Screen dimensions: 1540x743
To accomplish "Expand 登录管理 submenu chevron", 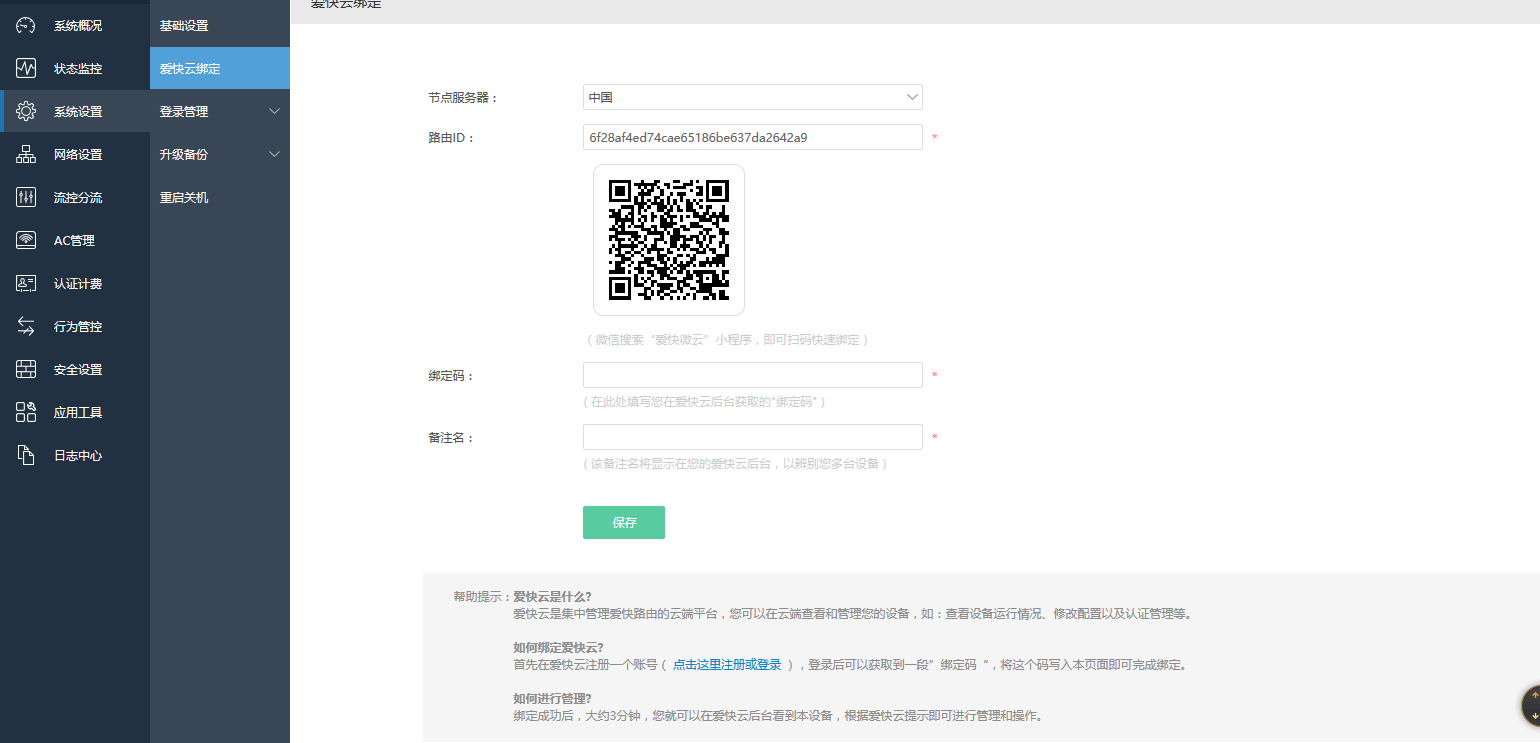I will point(275,112).
